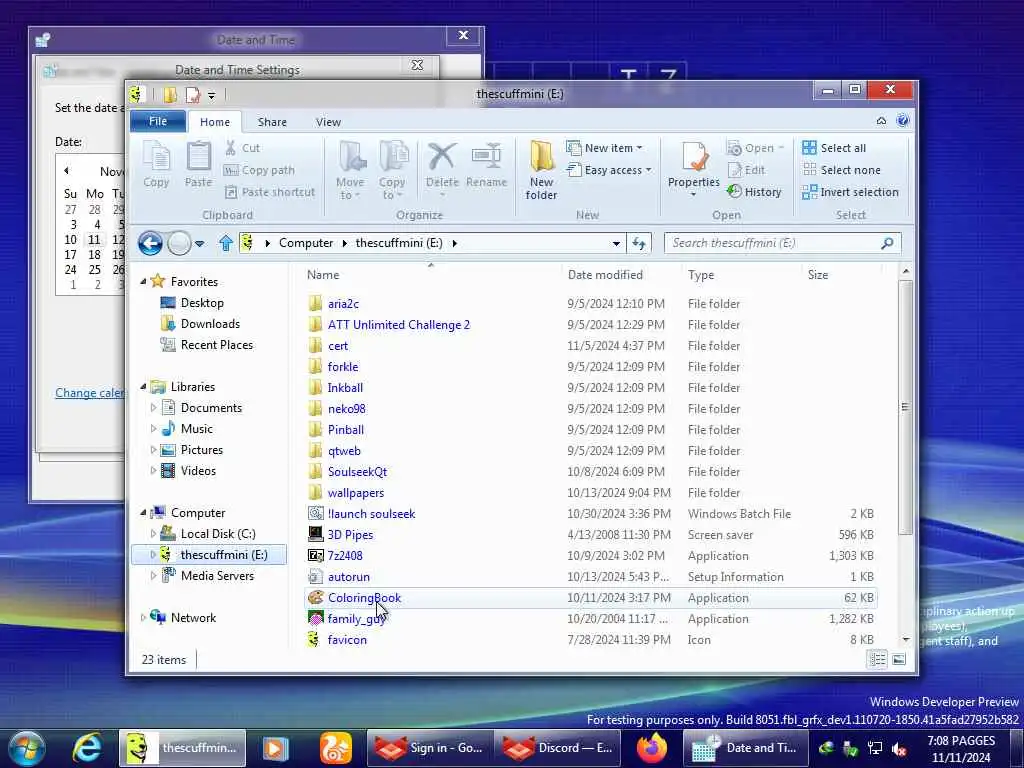1024x768 pixels.
Task: Minimize the ribbon with the caret icon
Action: pyautogui.click(x=881, y=121)
